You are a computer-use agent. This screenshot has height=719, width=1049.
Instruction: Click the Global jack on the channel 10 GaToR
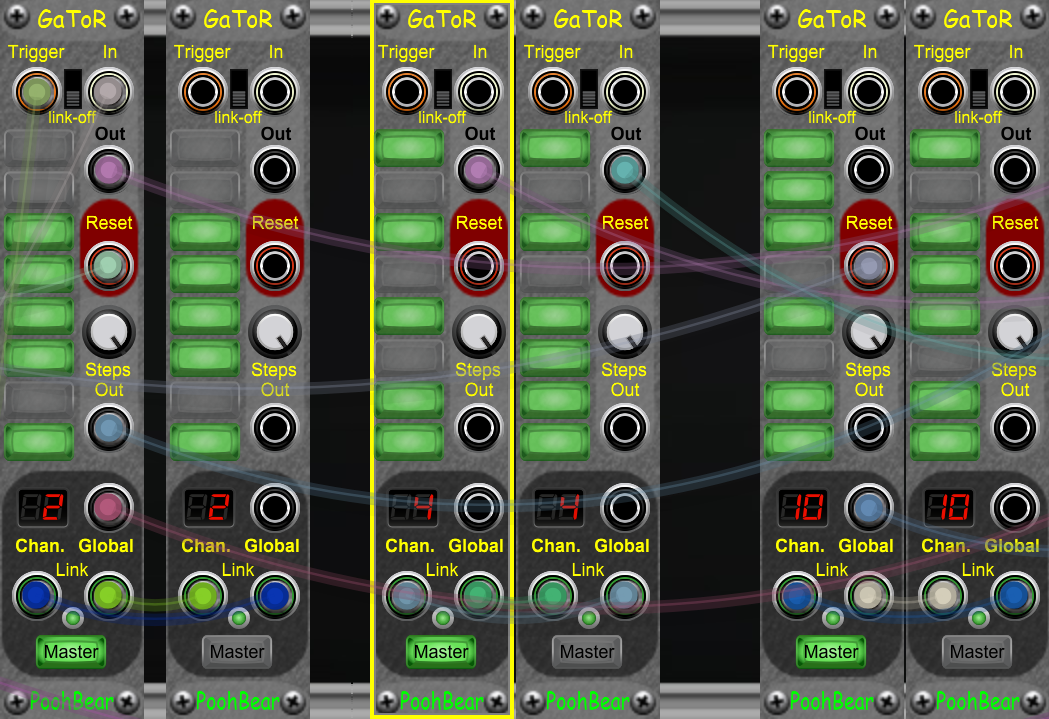click(868, 507)
